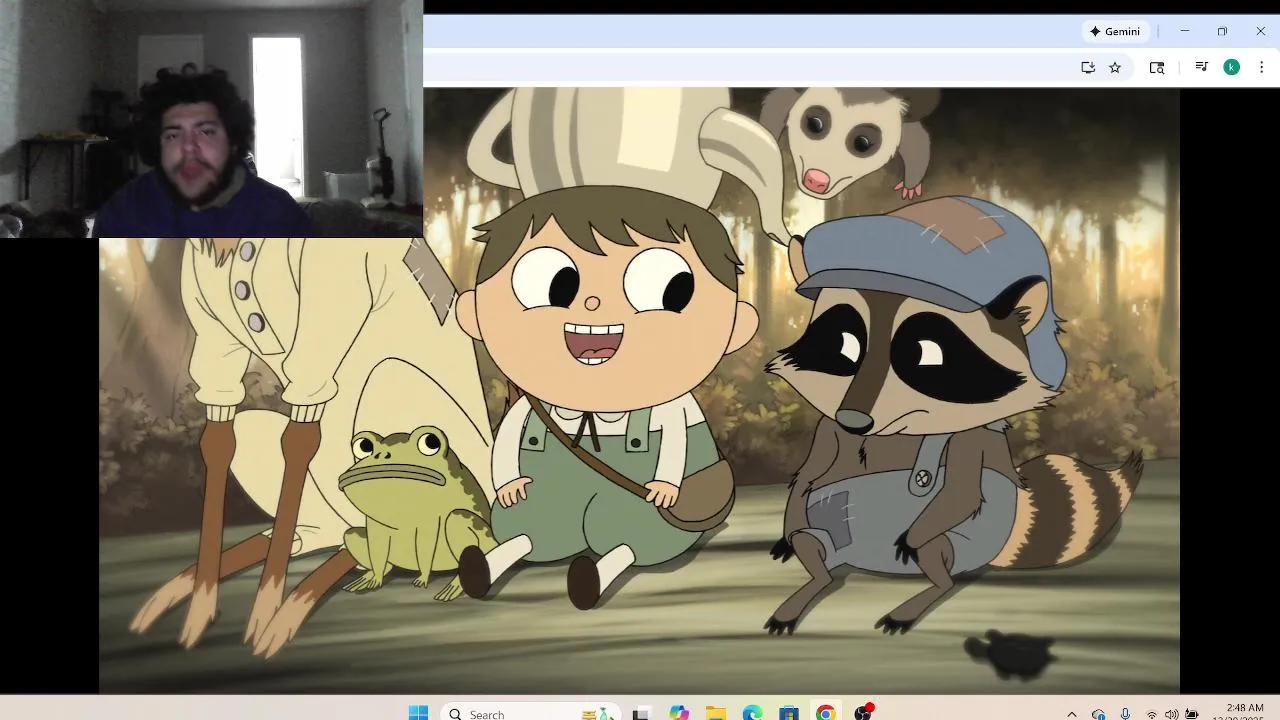The image size is (1280, 720).
Task: Open Wi-Fi network settings in the tray
Action: pyautogui.click(x=1151, y=714)
